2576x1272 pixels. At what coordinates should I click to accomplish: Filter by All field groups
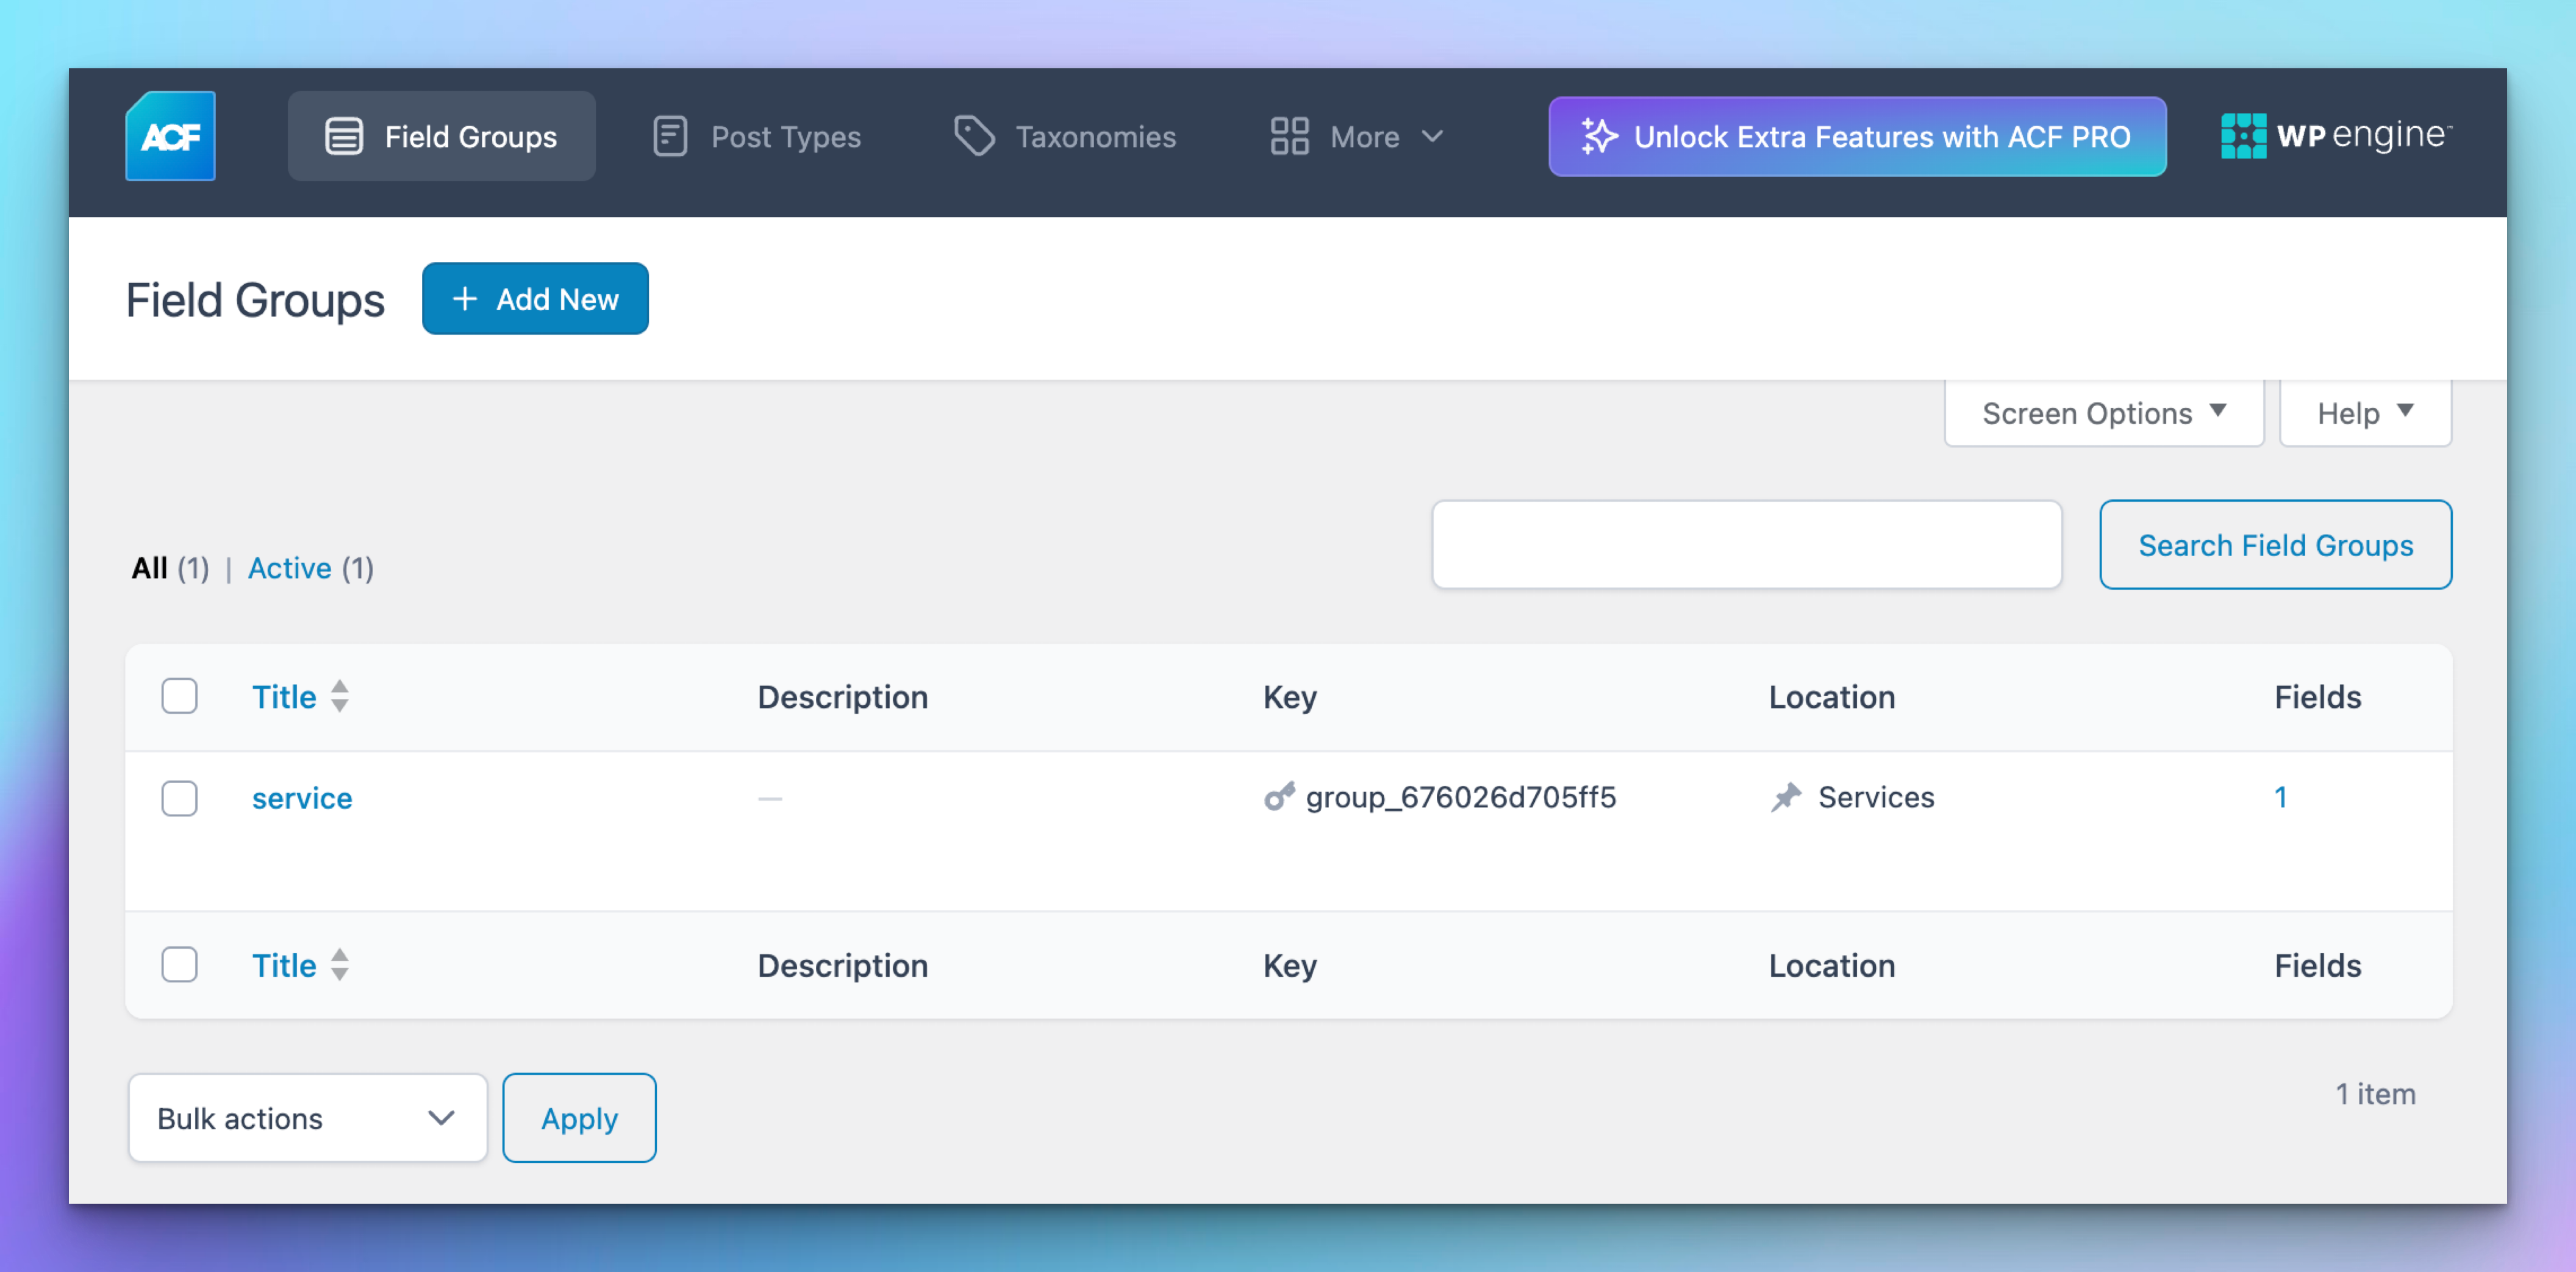[150, 568]
